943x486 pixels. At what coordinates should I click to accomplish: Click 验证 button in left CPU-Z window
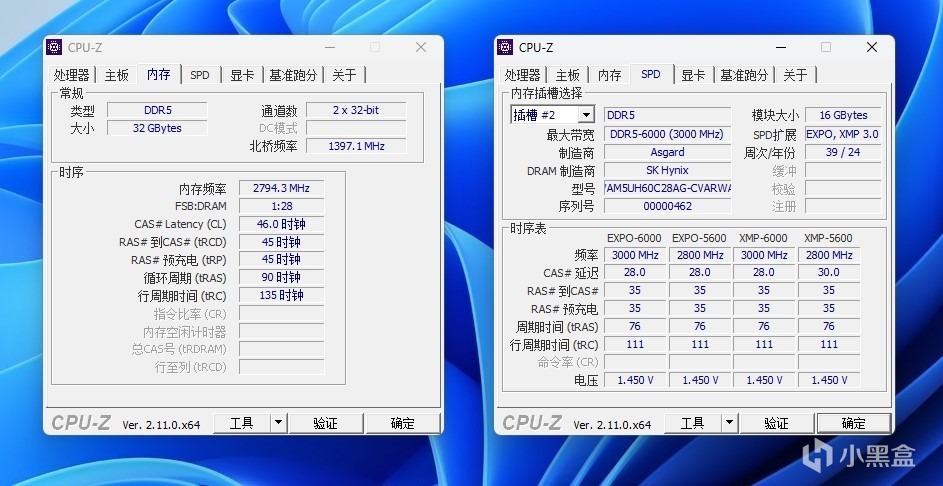pos(325,423)
